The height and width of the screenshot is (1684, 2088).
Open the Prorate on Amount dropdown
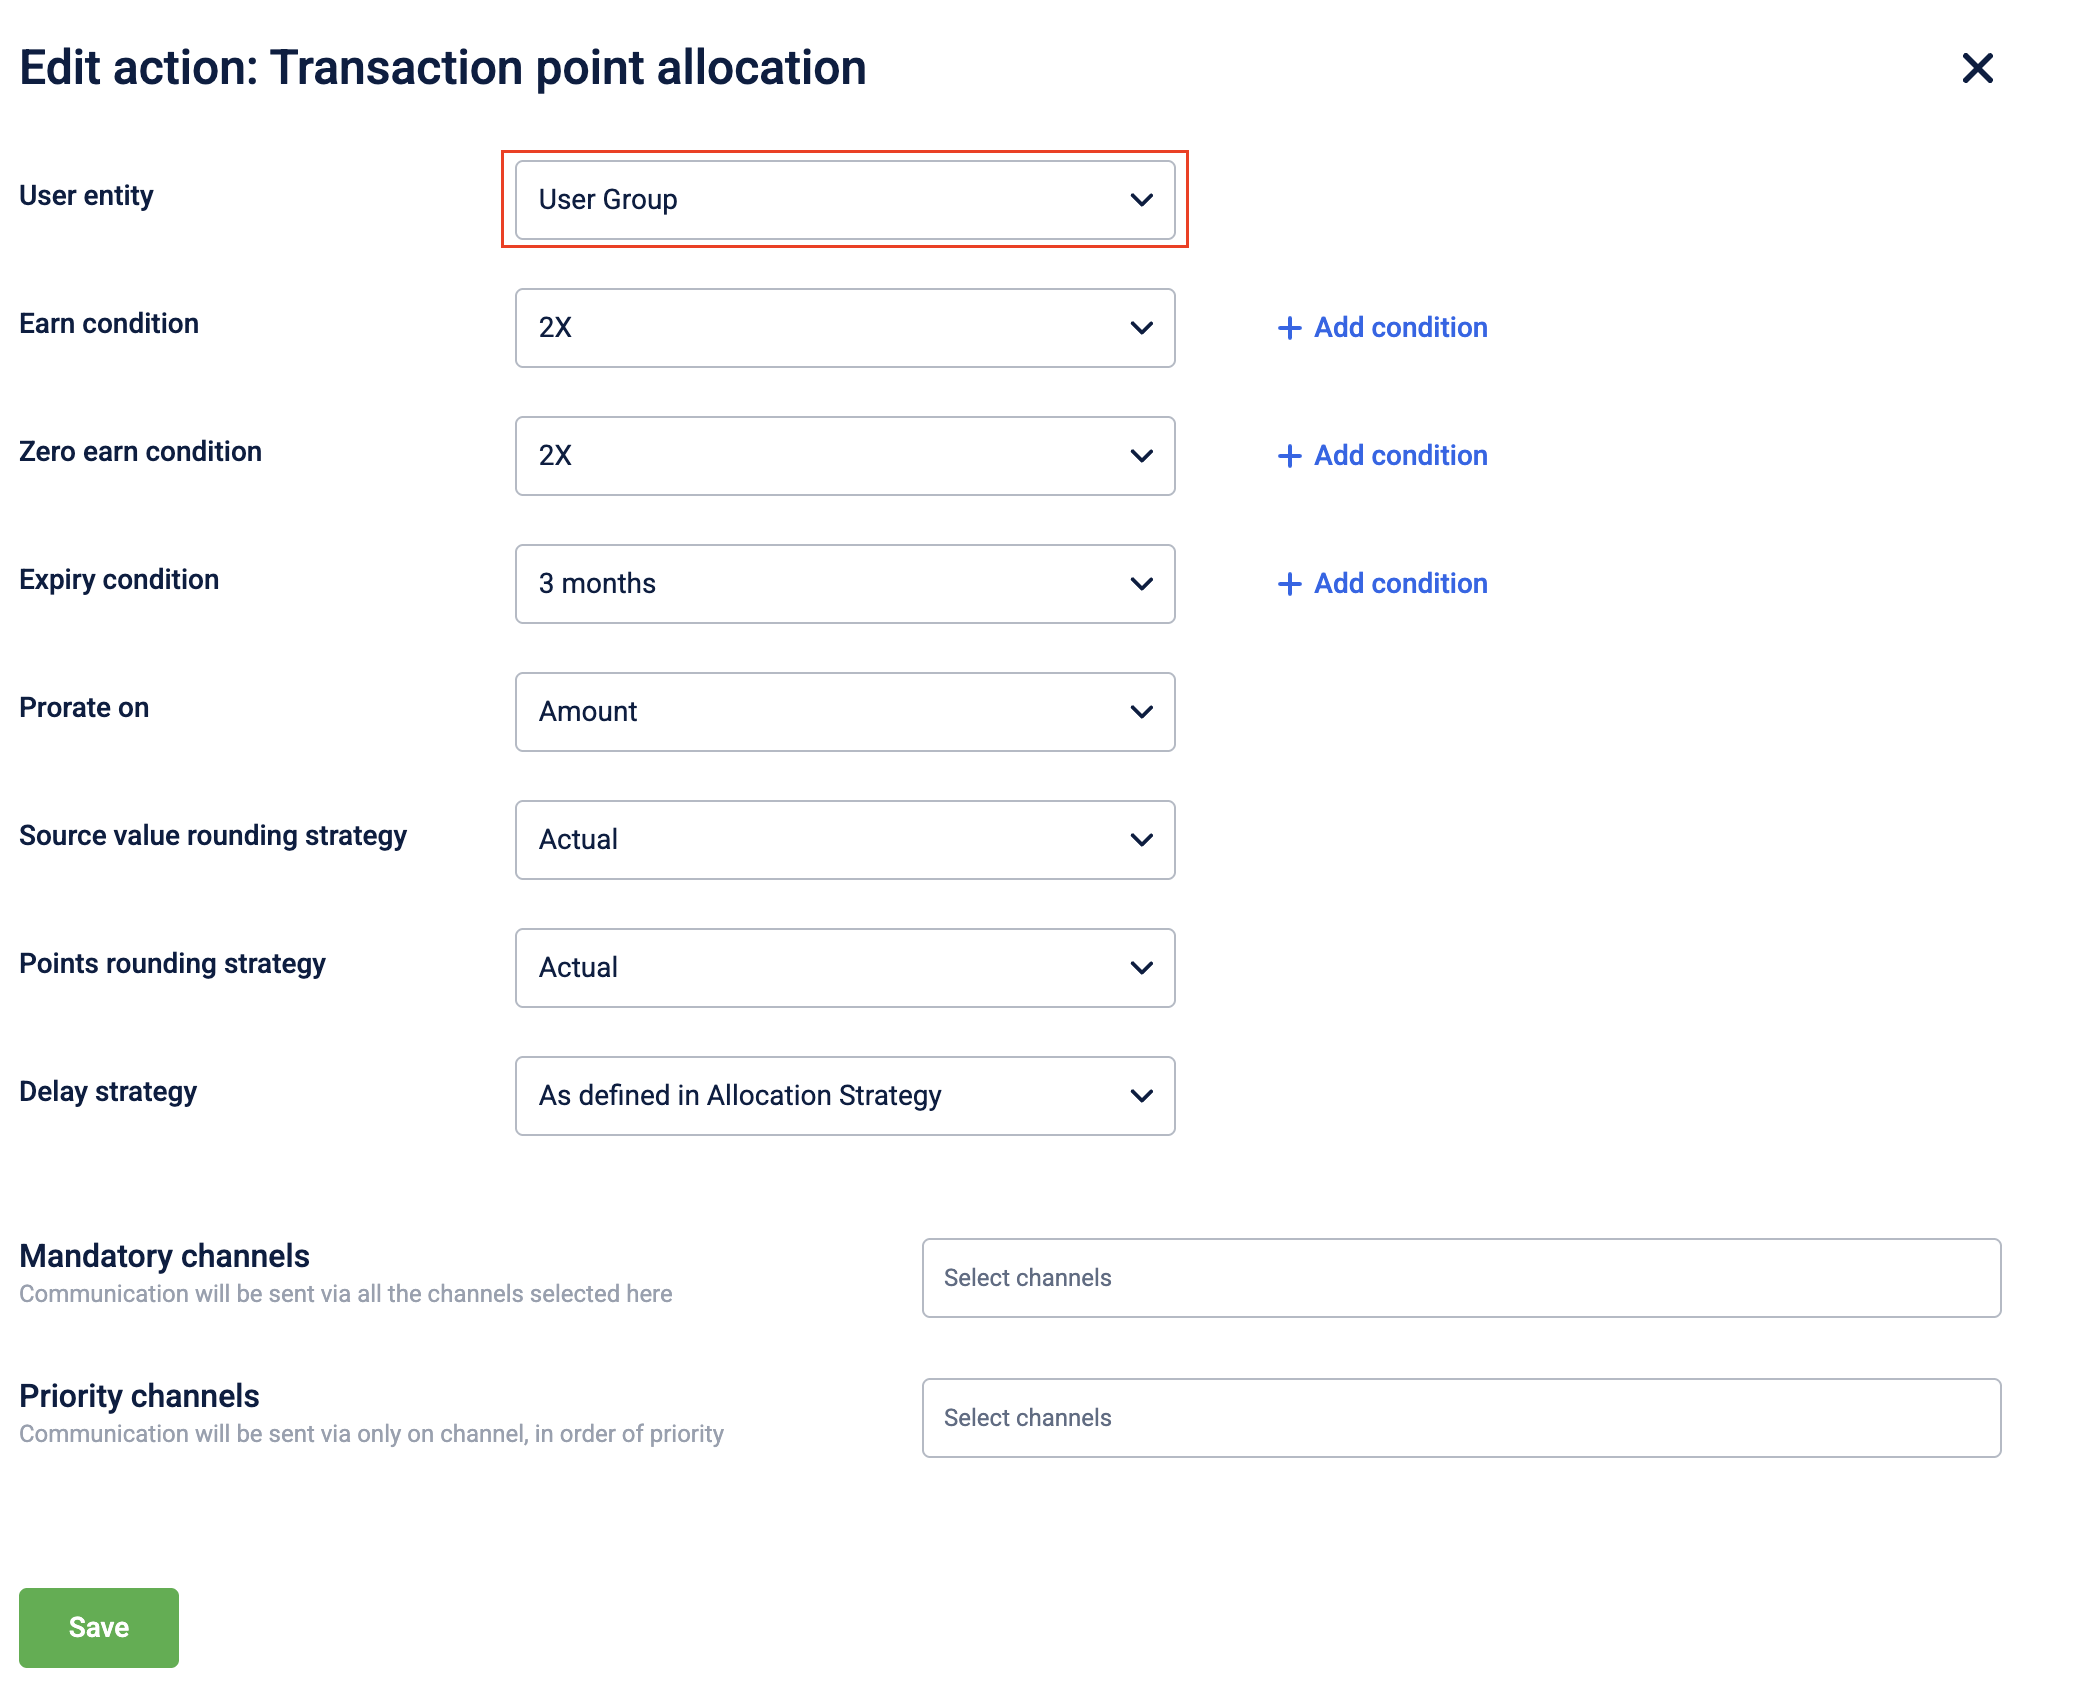coord(845,712)
